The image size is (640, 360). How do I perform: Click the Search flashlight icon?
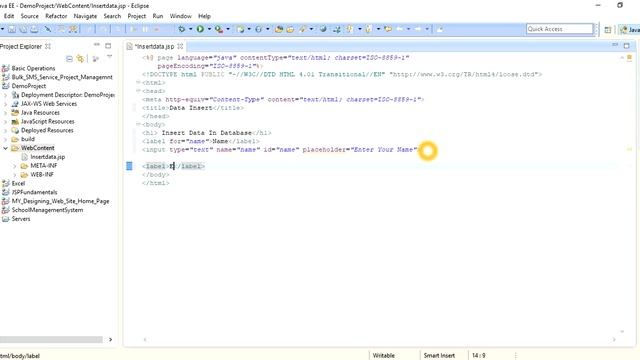pos(303,29)
